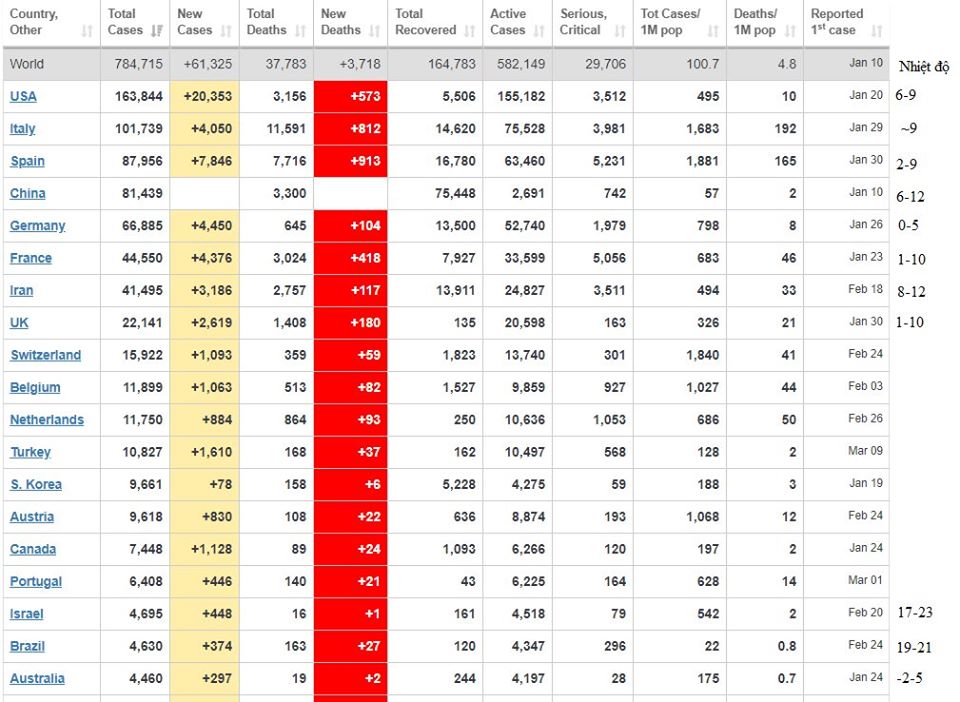Image resolution: width=960 pixels, height=702 pixels.
Task: Click the Netherlands country link
Action: pyautogui.click(x=47, y=420)
